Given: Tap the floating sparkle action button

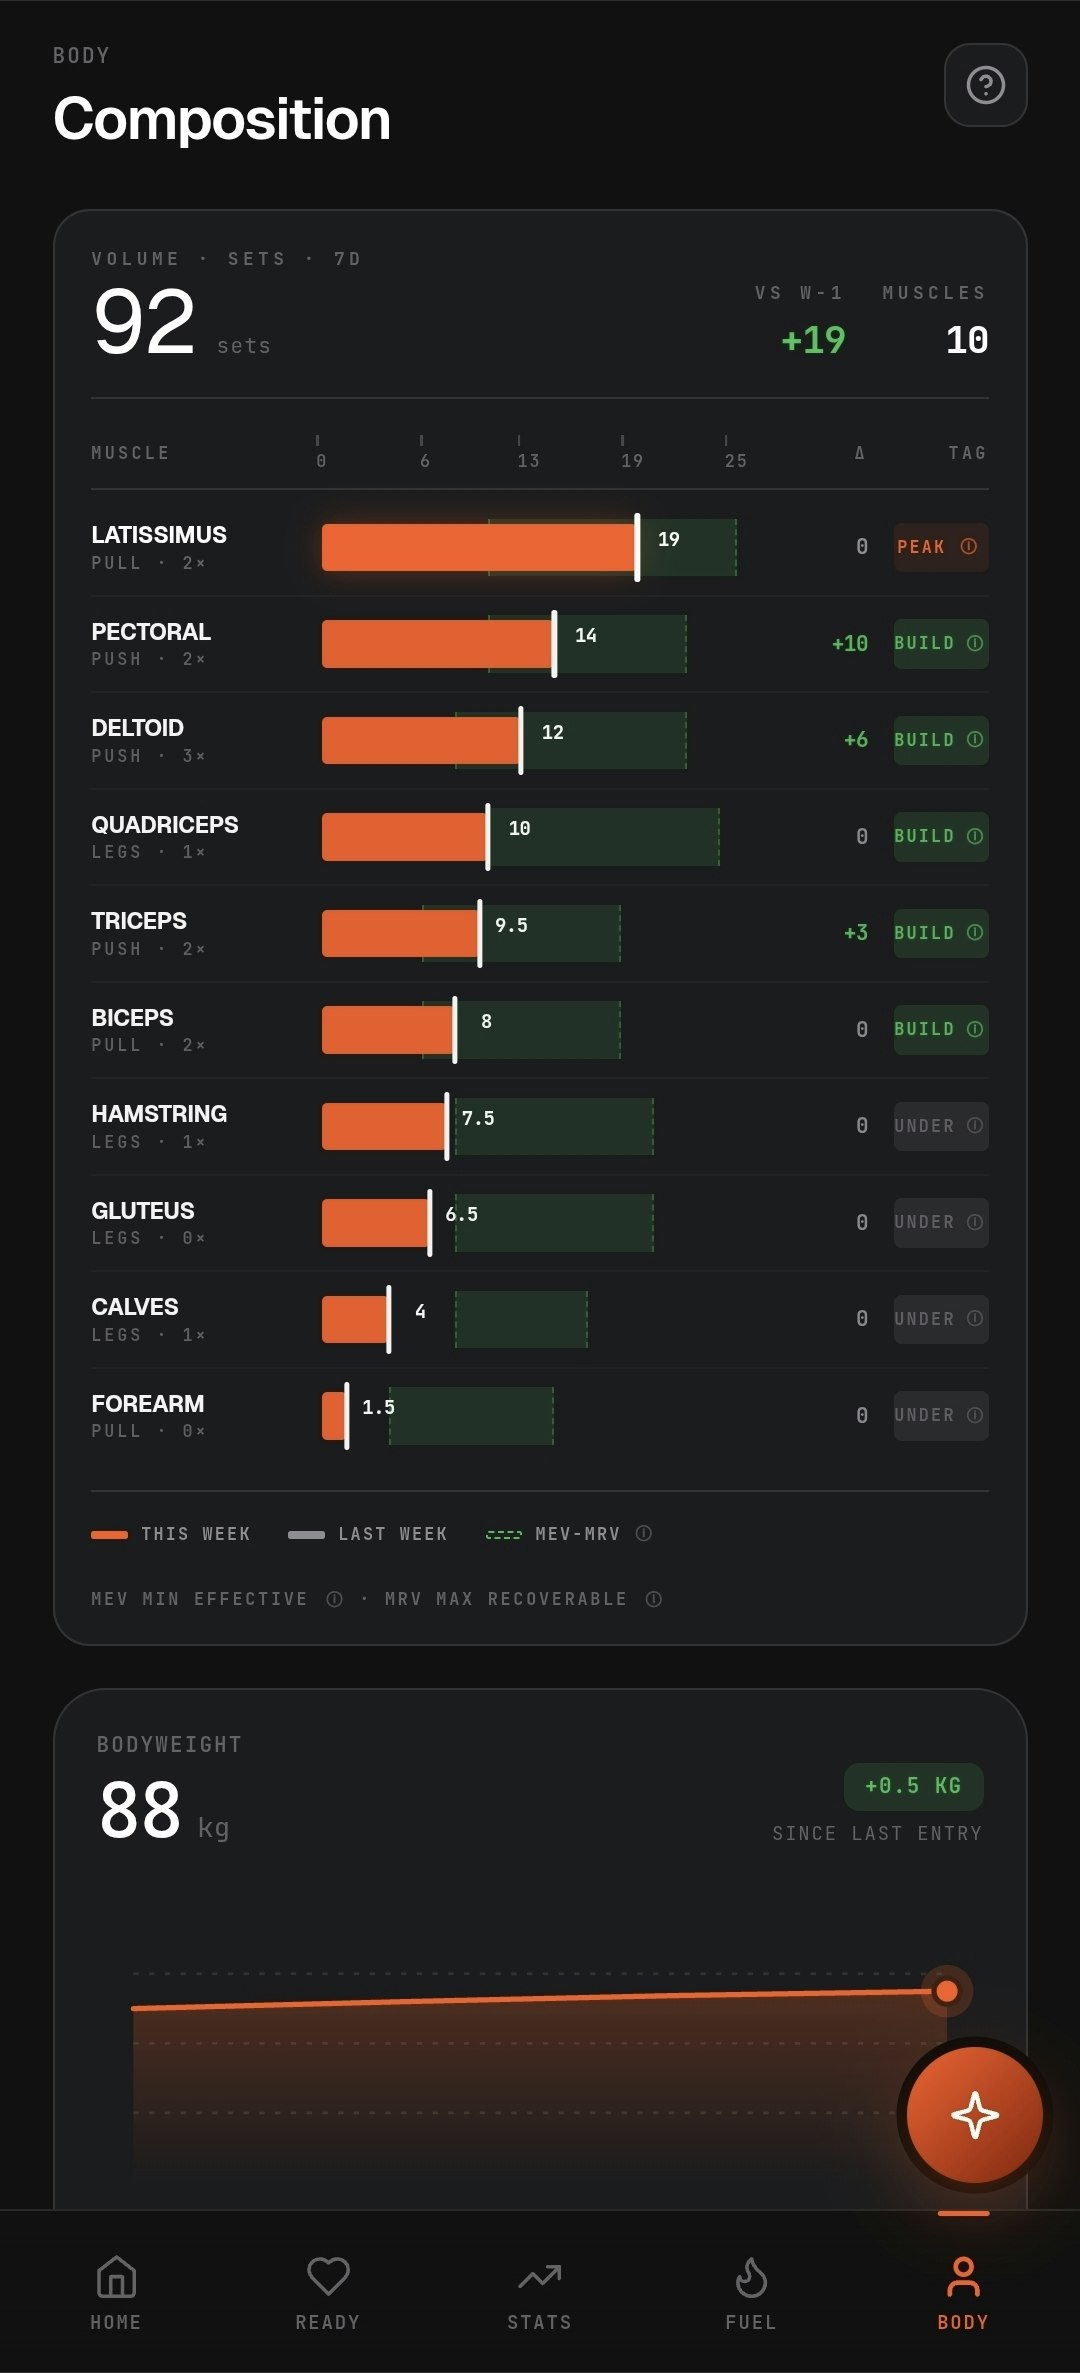Looking at the screenshot, I should coord(974,2114).
